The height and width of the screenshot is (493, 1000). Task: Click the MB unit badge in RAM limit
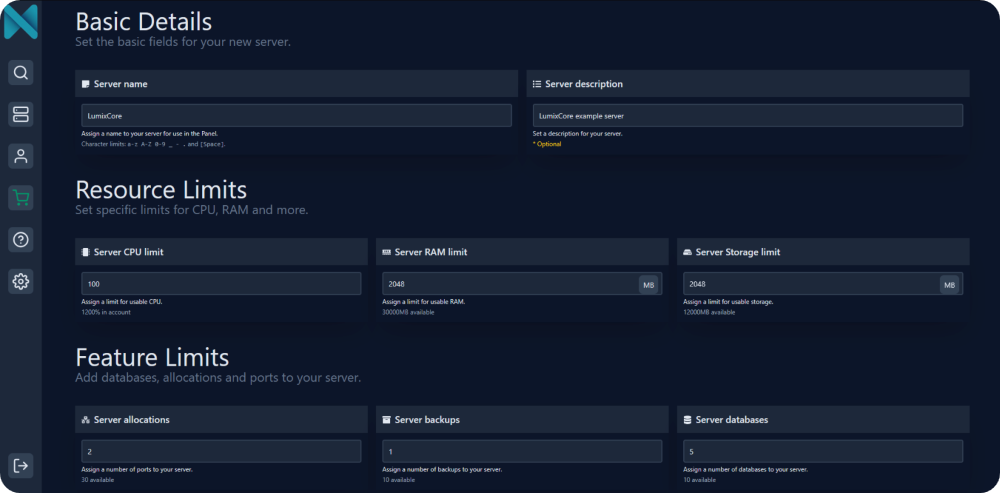649,285
